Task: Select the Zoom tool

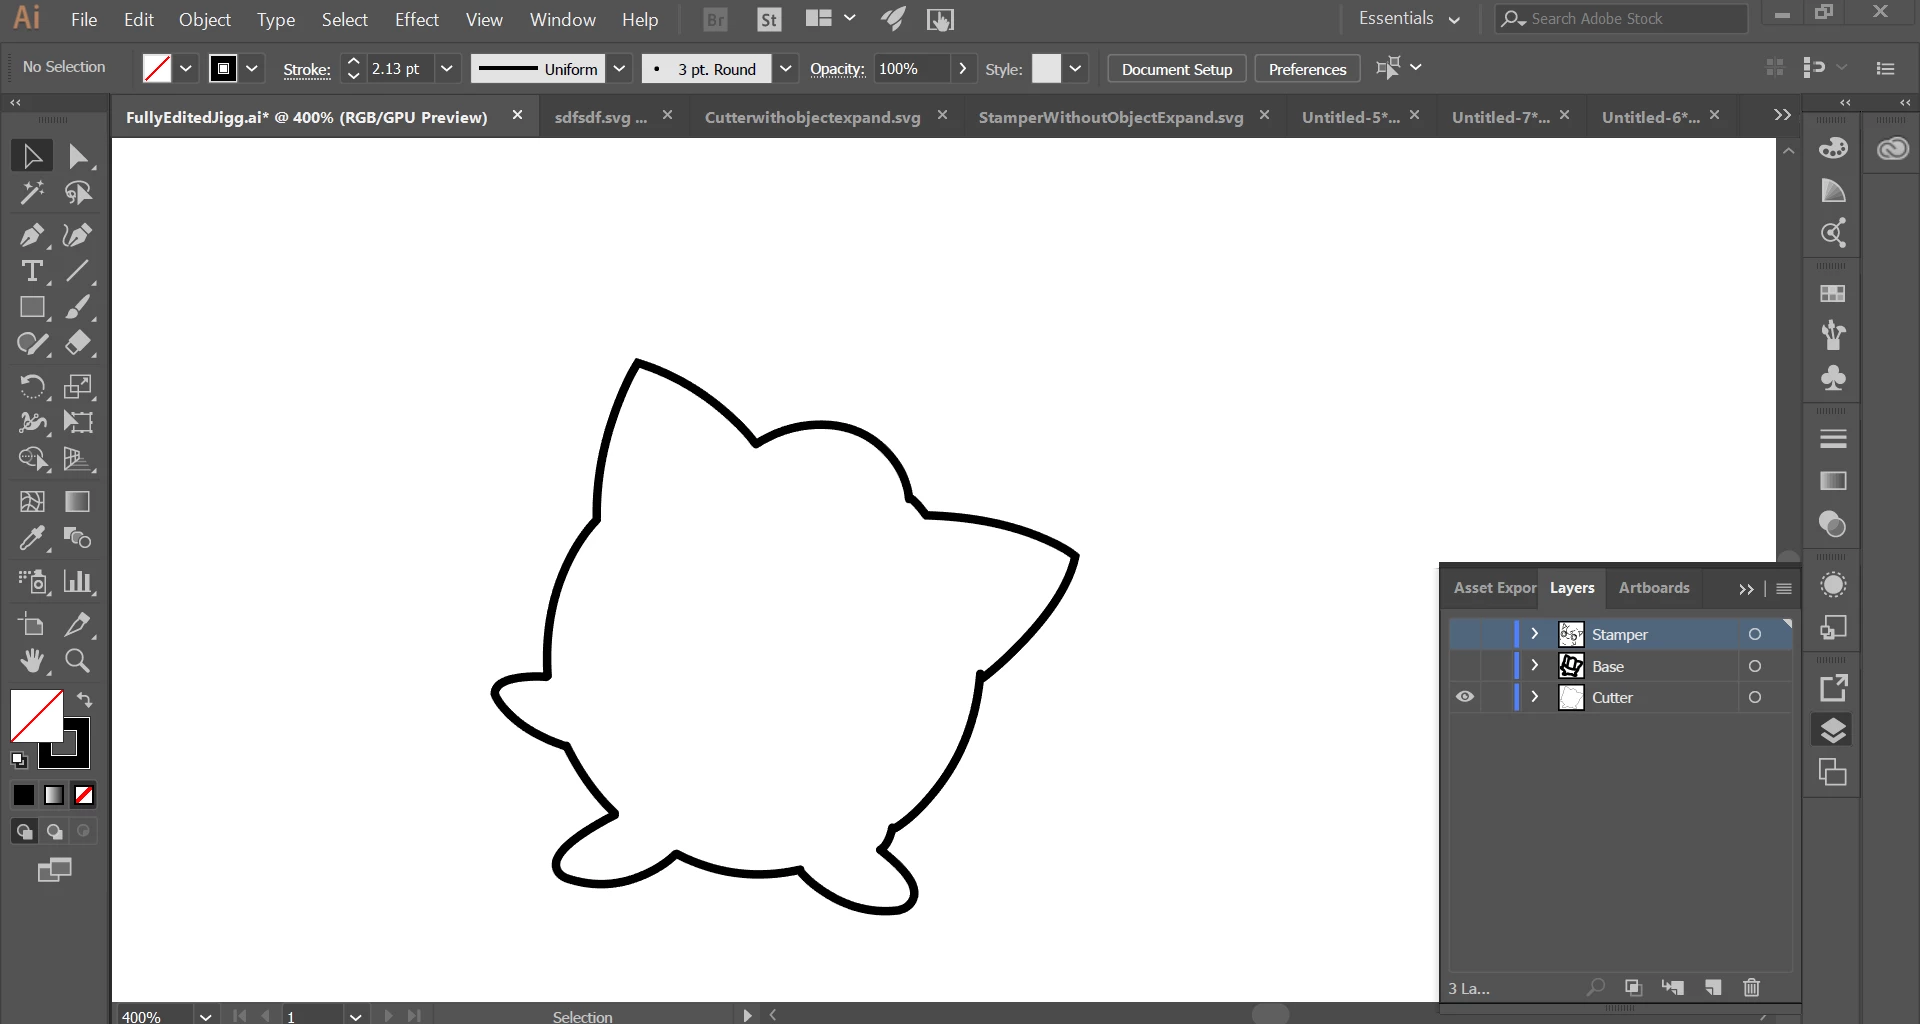Action: pos(78,661)
